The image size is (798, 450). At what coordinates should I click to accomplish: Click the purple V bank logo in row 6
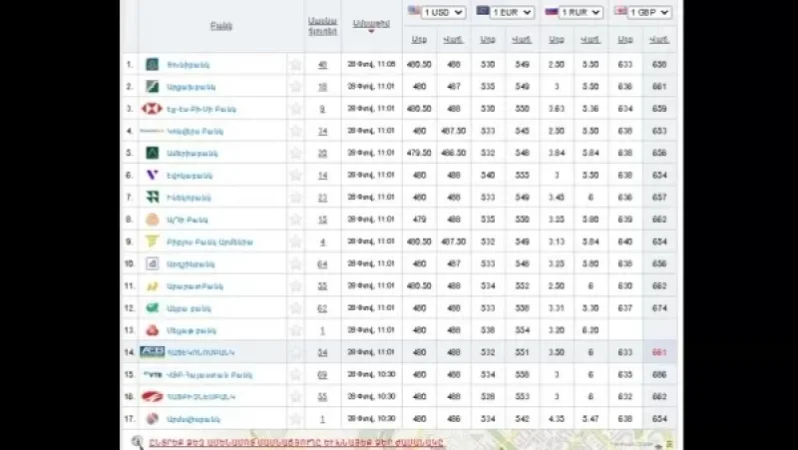coord(152,175)
